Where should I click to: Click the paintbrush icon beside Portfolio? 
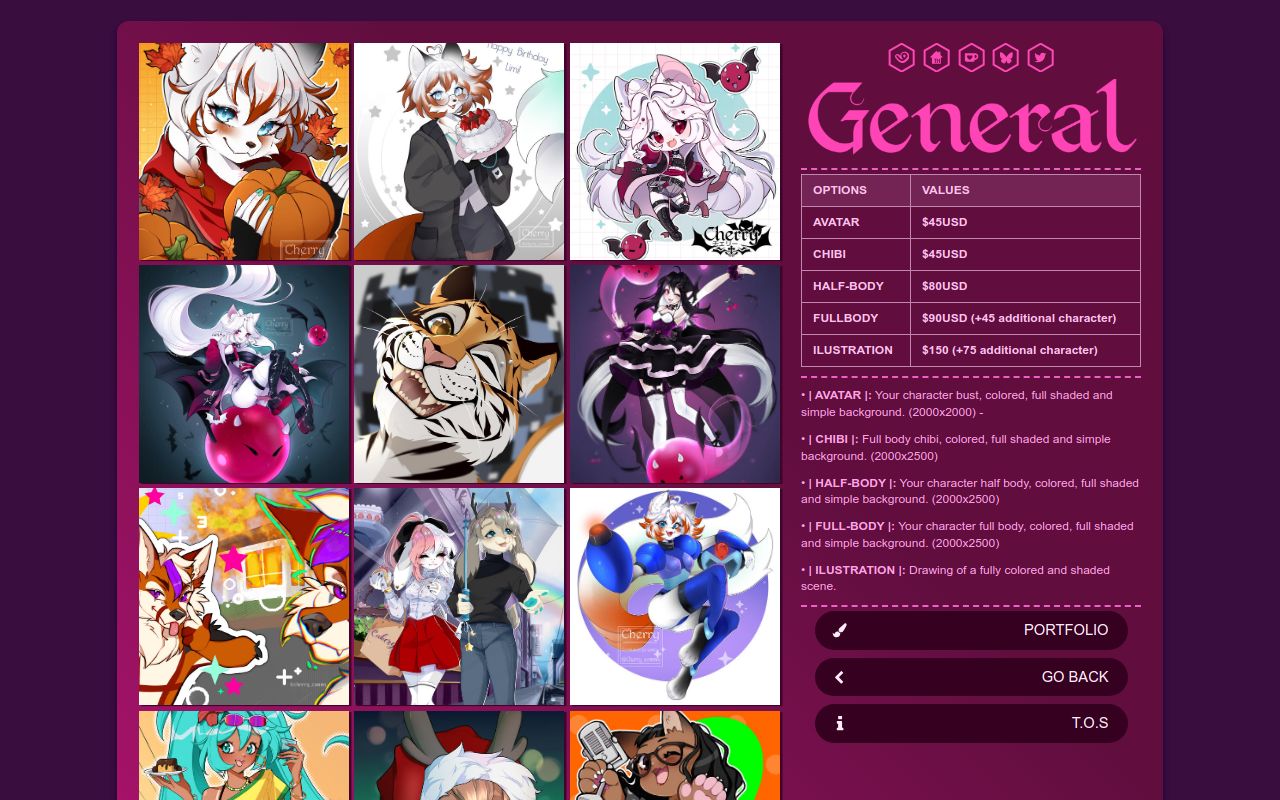pyautogui.click(x=839, y=630)
